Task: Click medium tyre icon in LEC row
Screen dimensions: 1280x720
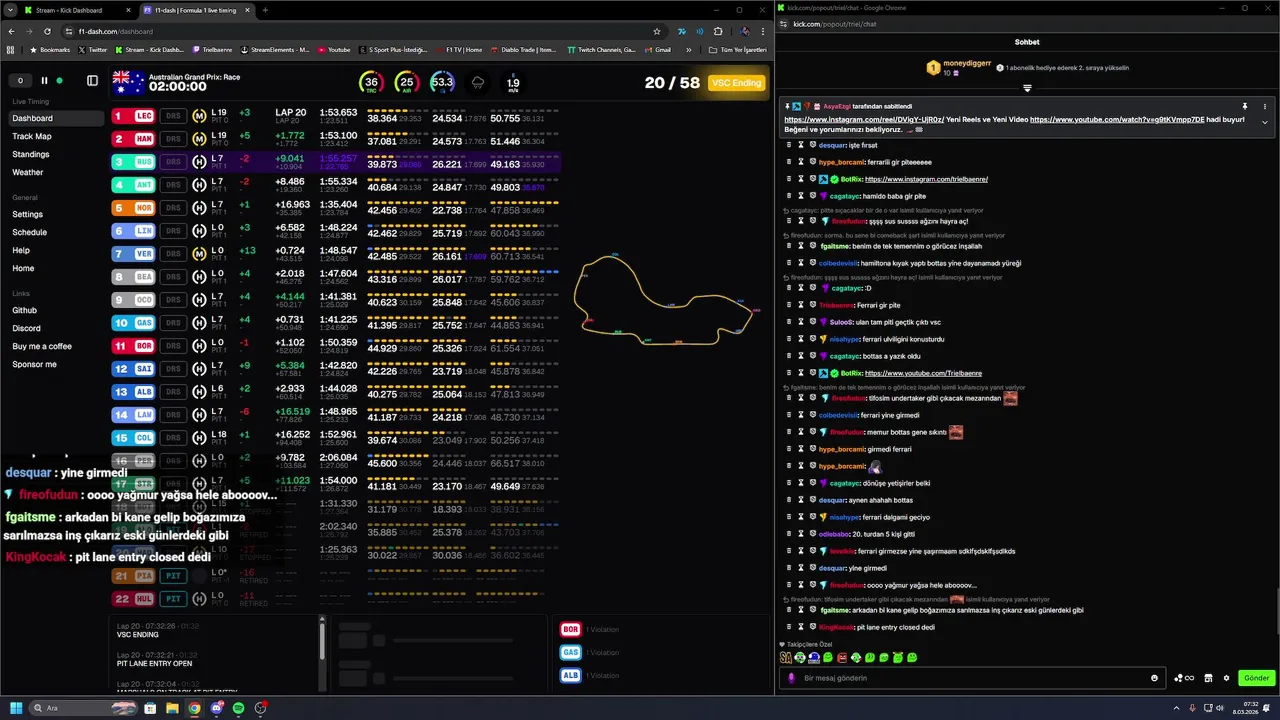Action: tap(200, 116)
